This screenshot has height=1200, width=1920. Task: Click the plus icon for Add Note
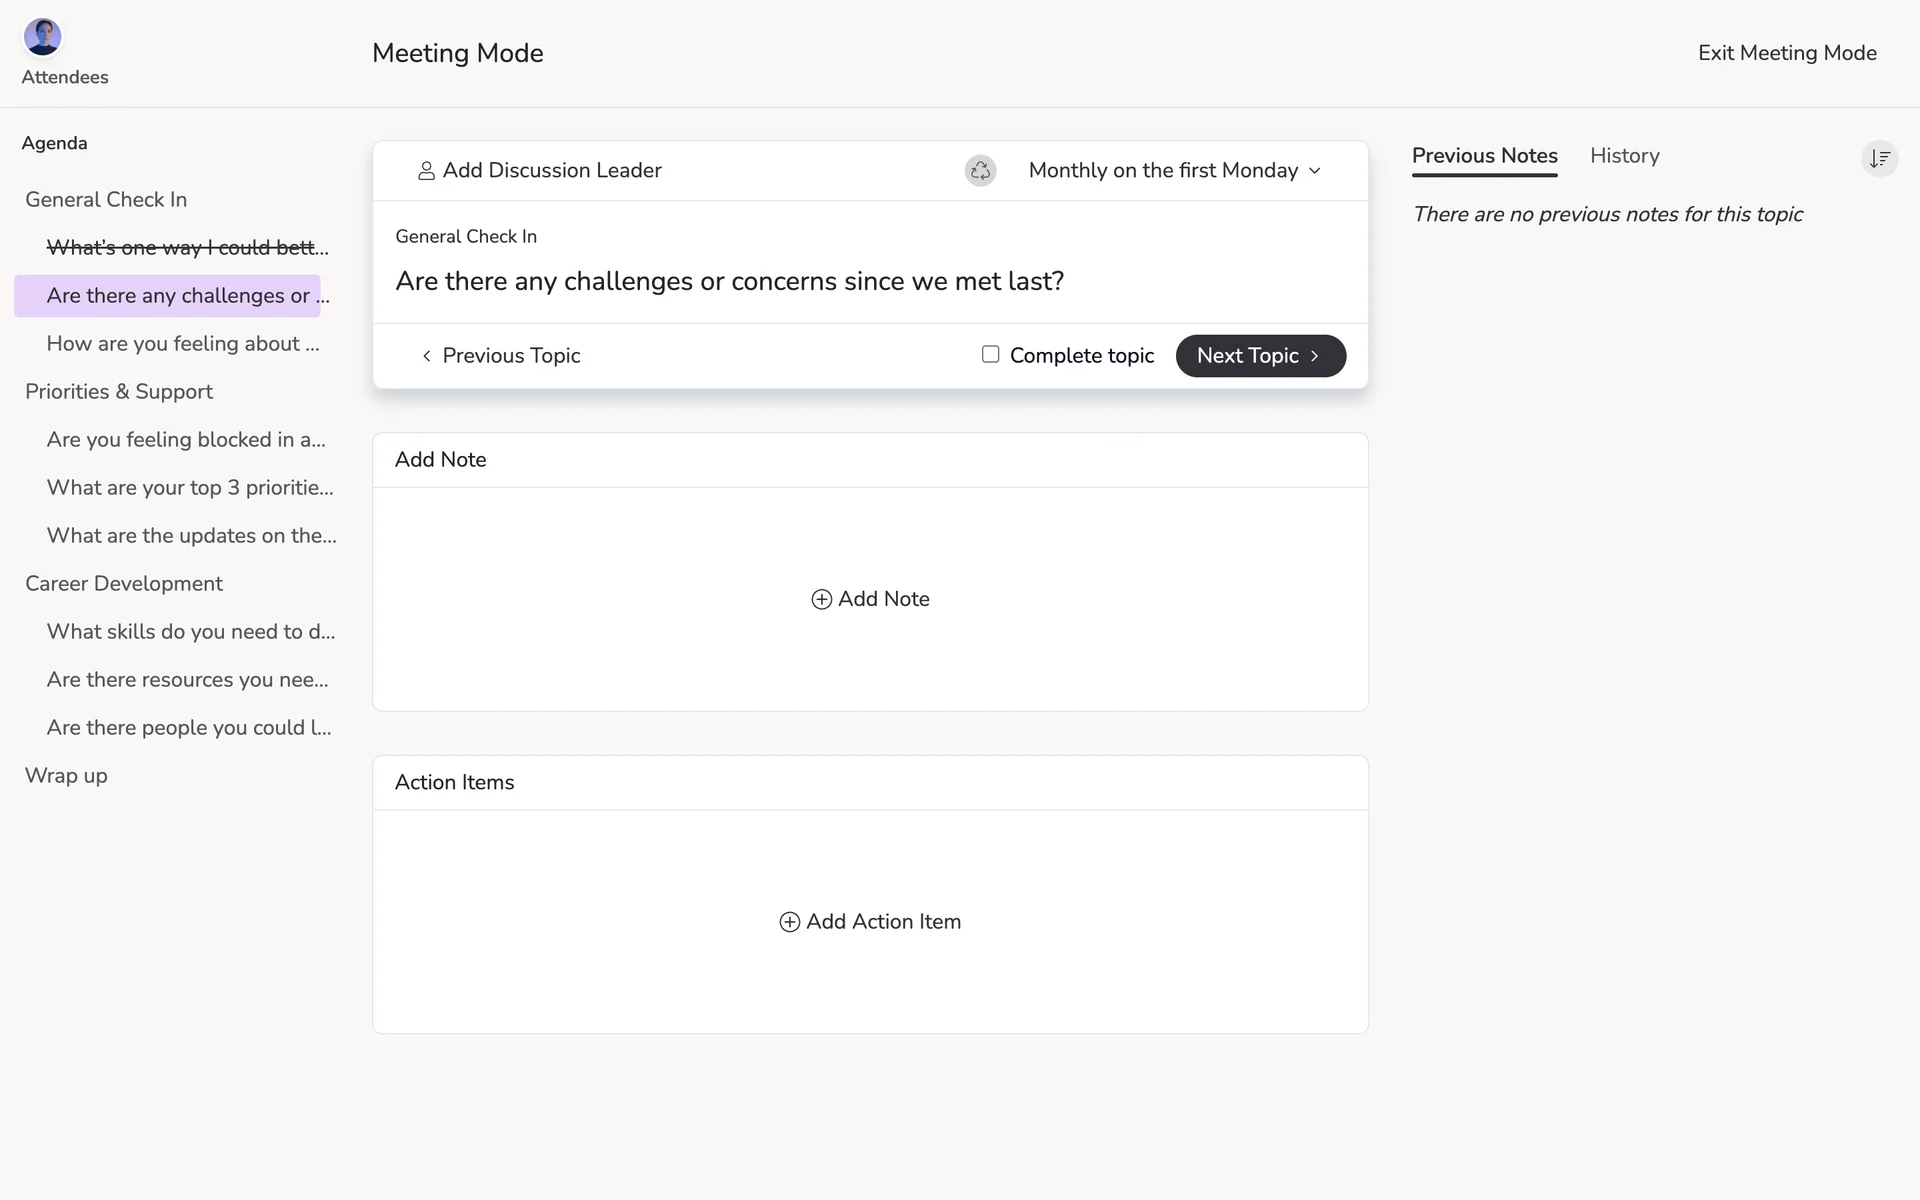click(x=821, y=599)
